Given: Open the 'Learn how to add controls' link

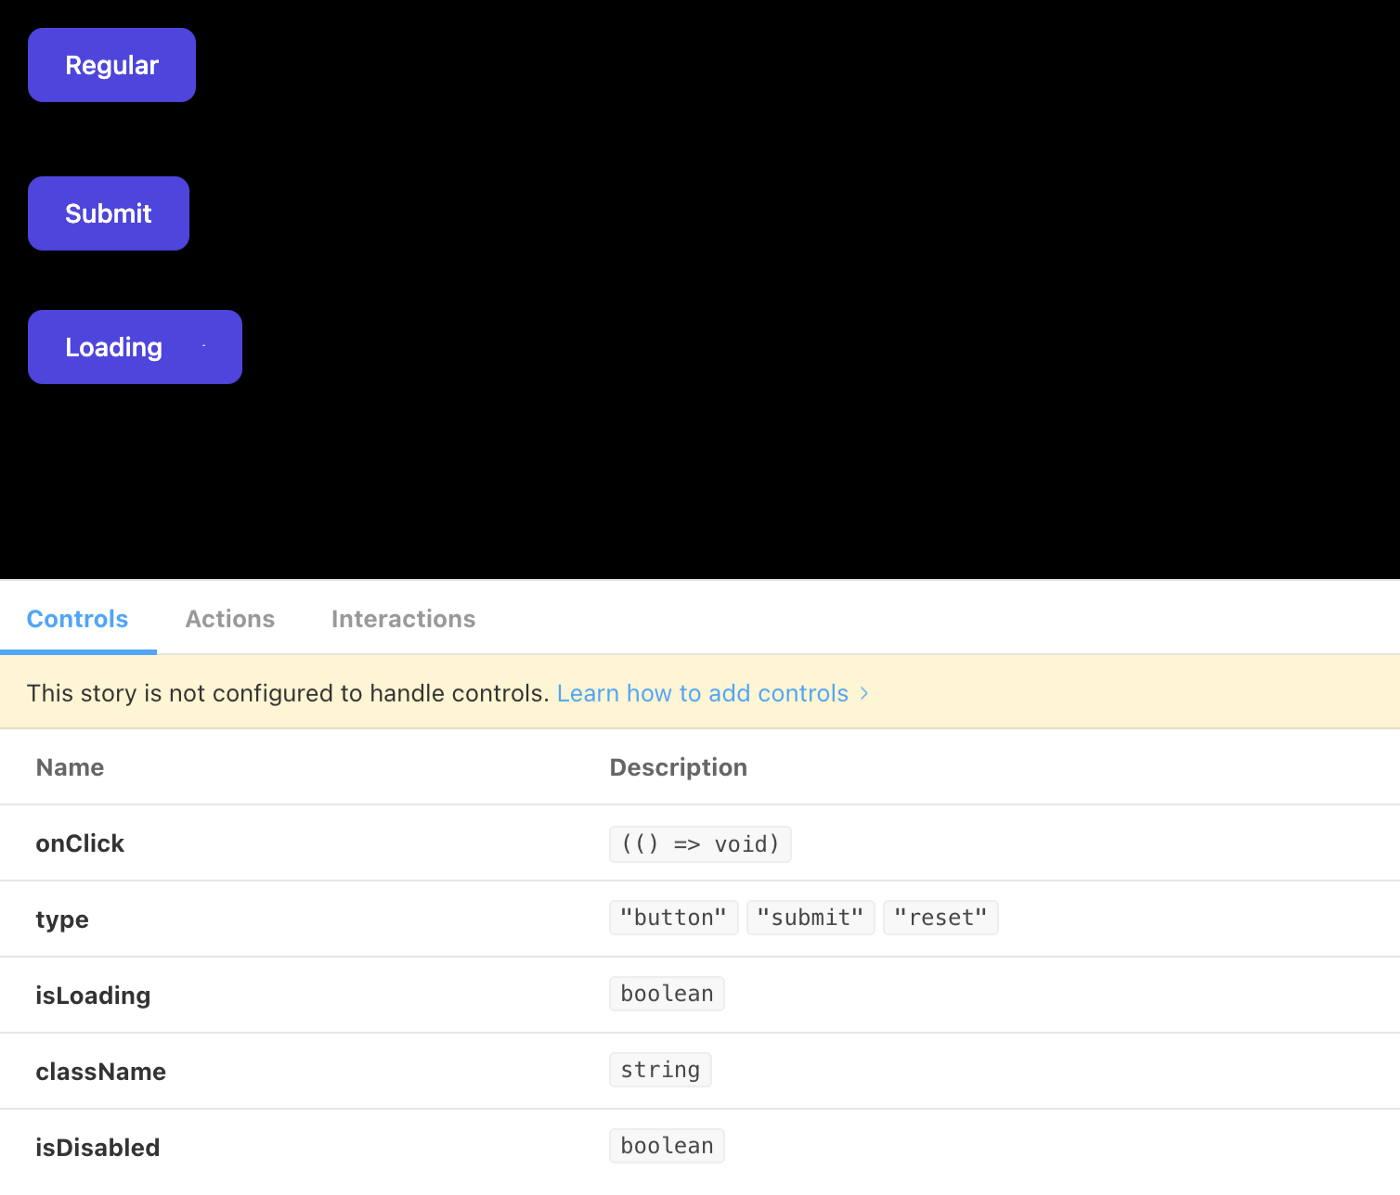Looking at the screenshot, I should 702,693.
